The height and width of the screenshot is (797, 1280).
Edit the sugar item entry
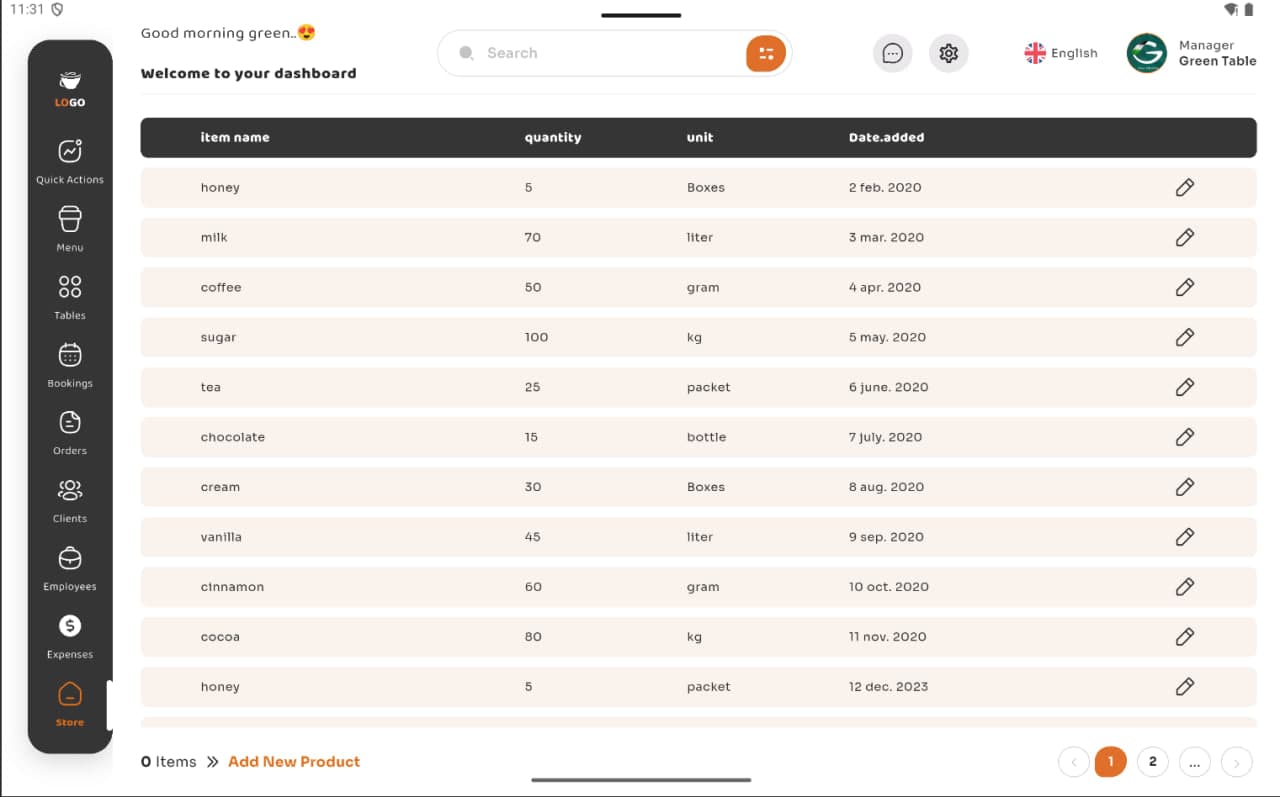(1185, 337)
